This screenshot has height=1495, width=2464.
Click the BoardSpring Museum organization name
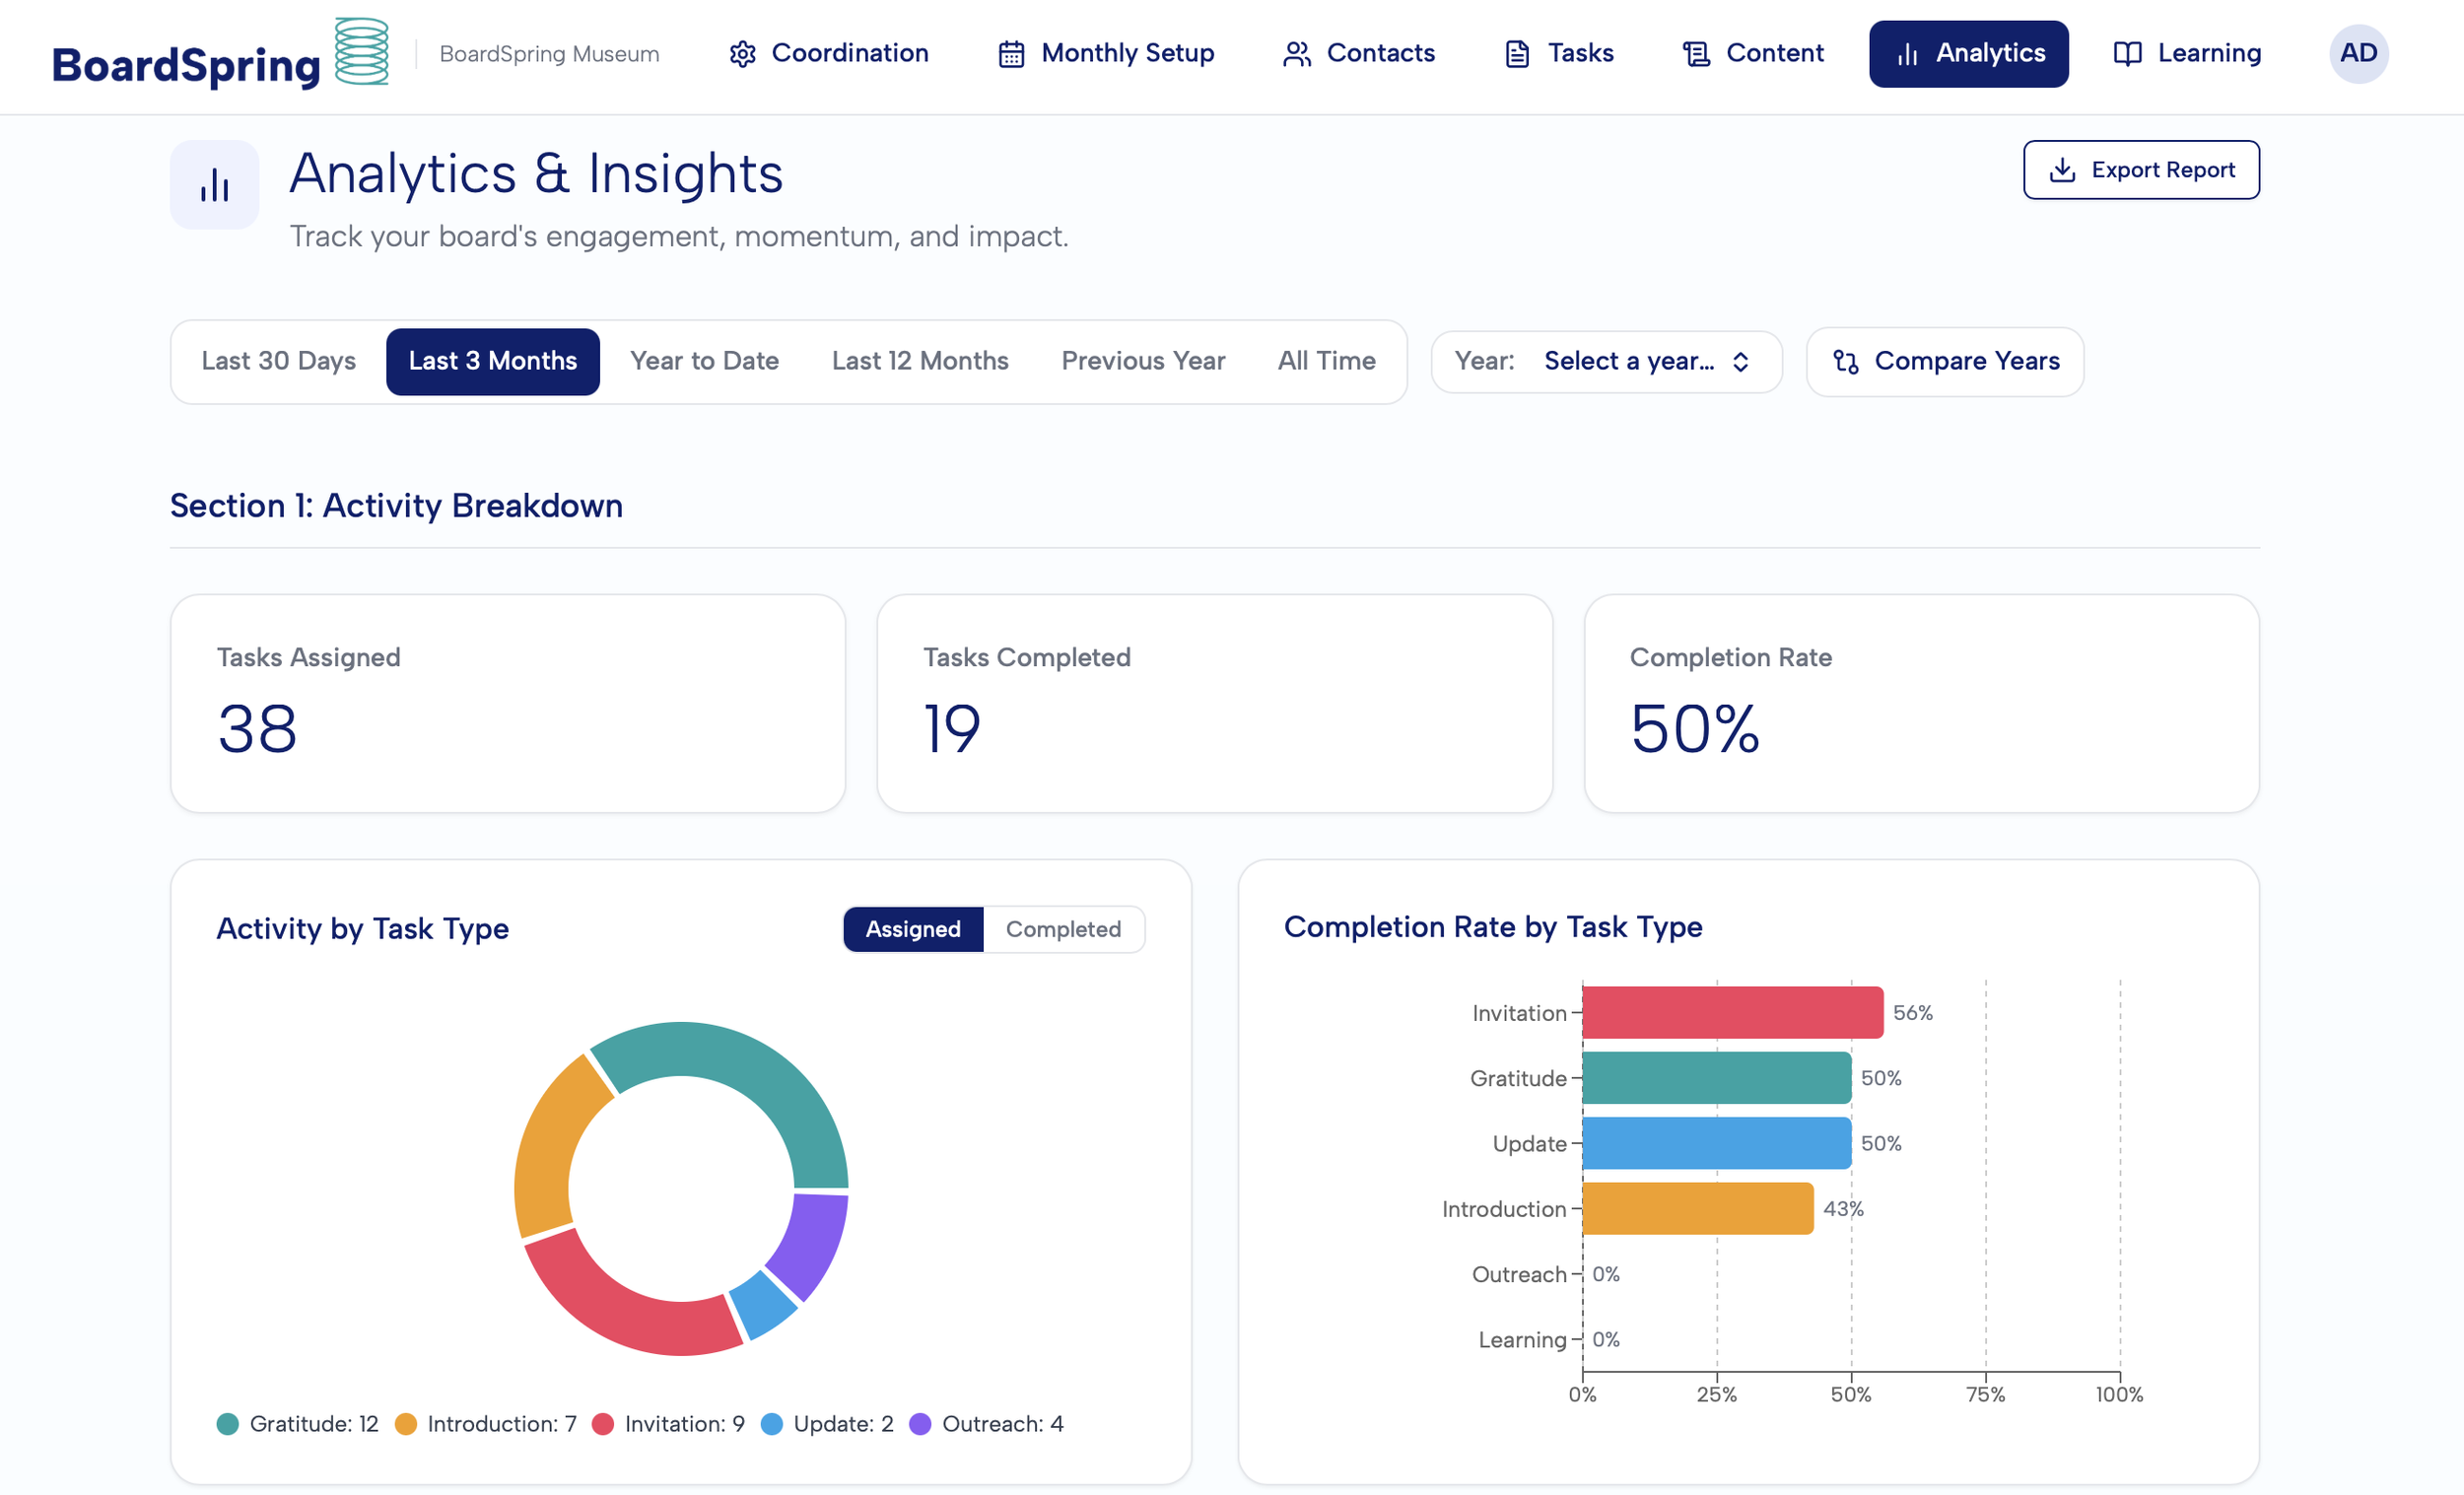(549, 54)
